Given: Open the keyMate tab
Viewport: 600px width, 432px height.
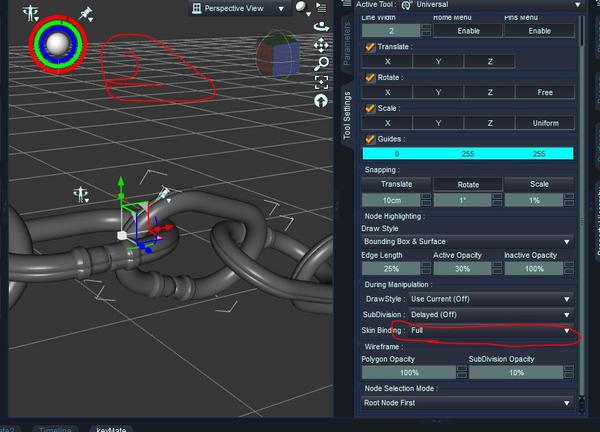Looking at the screenshot, I should tap(111, 429).
